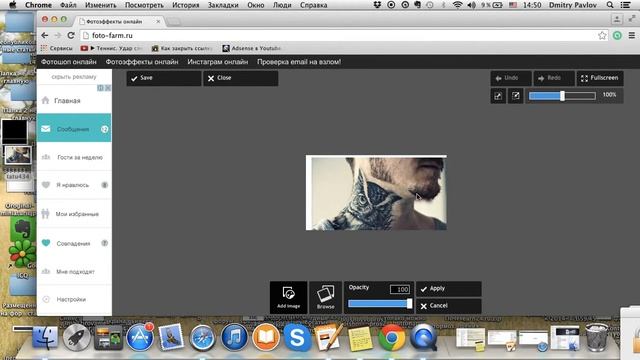Click Мне подходят in sidebar
The image size is (640, 360).
74,271
